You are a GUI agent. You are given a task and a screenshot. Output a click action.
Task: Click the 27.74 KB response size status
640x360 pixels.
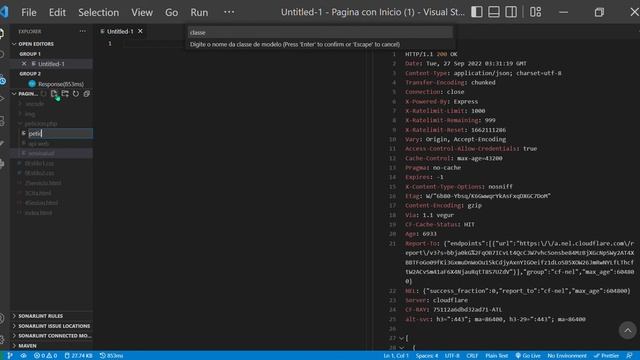(78, 356)
